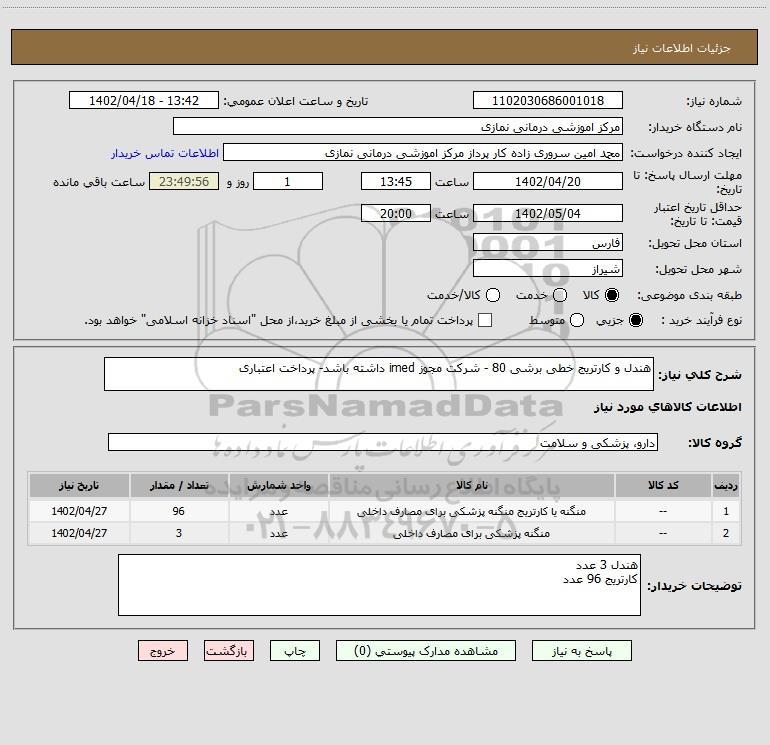770x745 pixels.
Task: Click the تاریخ نیاز column header
Action: click(79, 485)
